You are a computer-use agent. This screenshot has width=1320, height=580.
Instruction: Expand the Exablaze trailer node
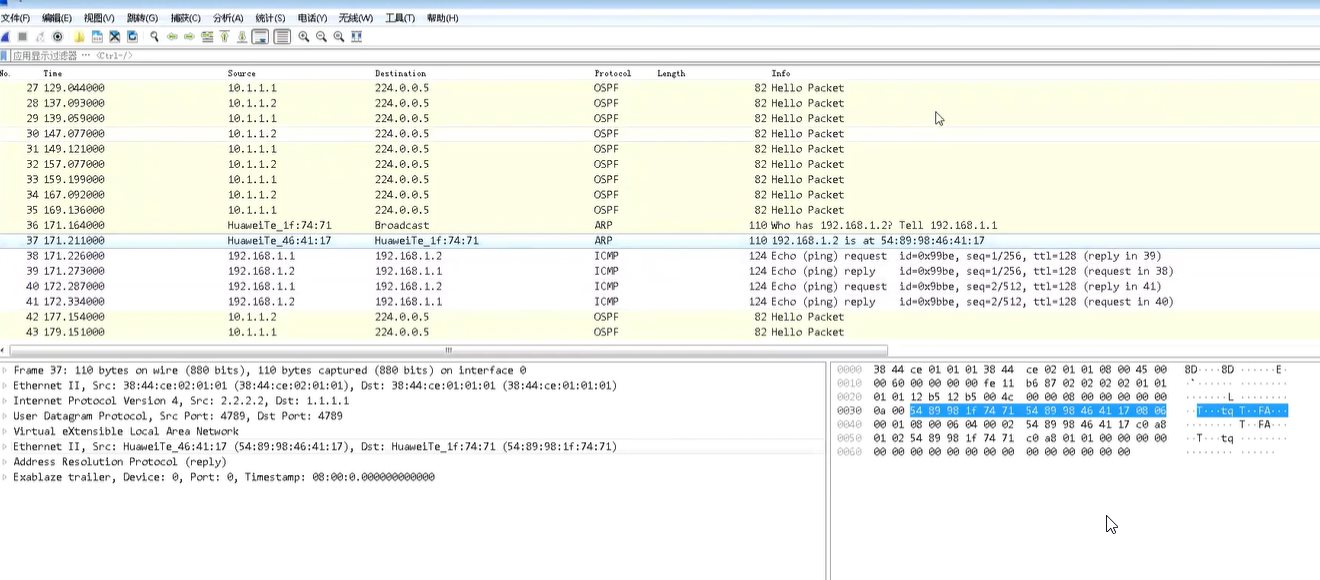(x=5, y=477)
